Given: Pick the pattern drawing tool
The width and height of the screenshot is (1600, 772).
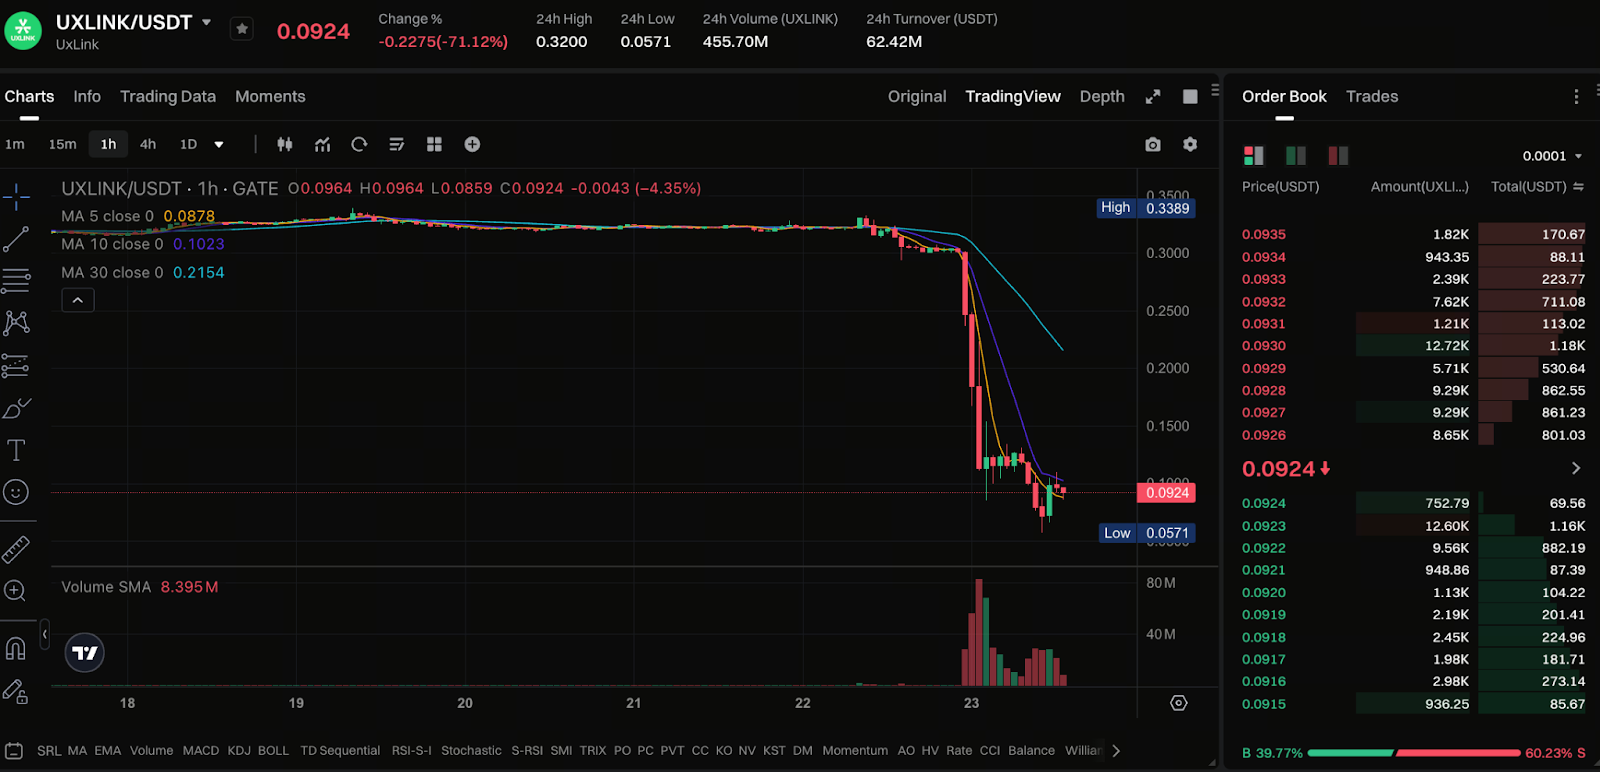Looking at the screenshot, I should pos(16,323).
